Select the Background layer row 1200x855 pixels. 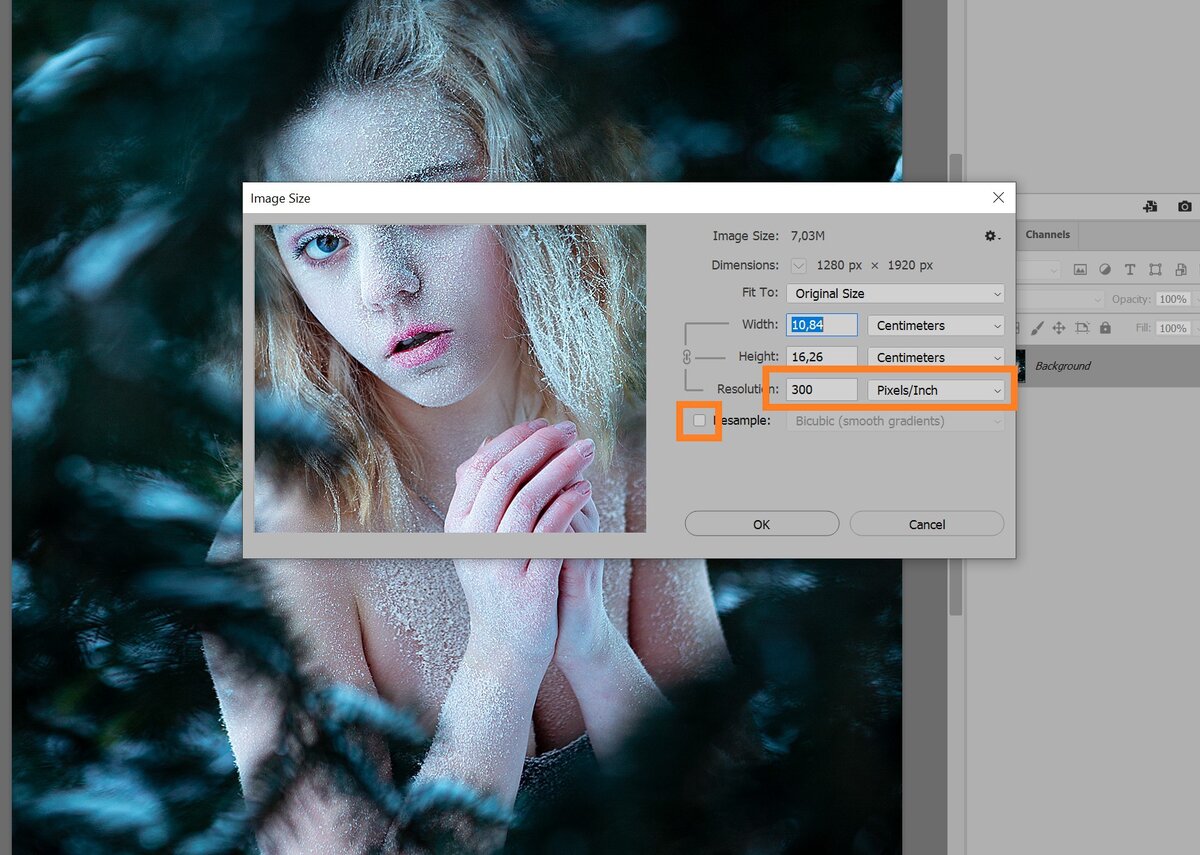(1107, 366)
